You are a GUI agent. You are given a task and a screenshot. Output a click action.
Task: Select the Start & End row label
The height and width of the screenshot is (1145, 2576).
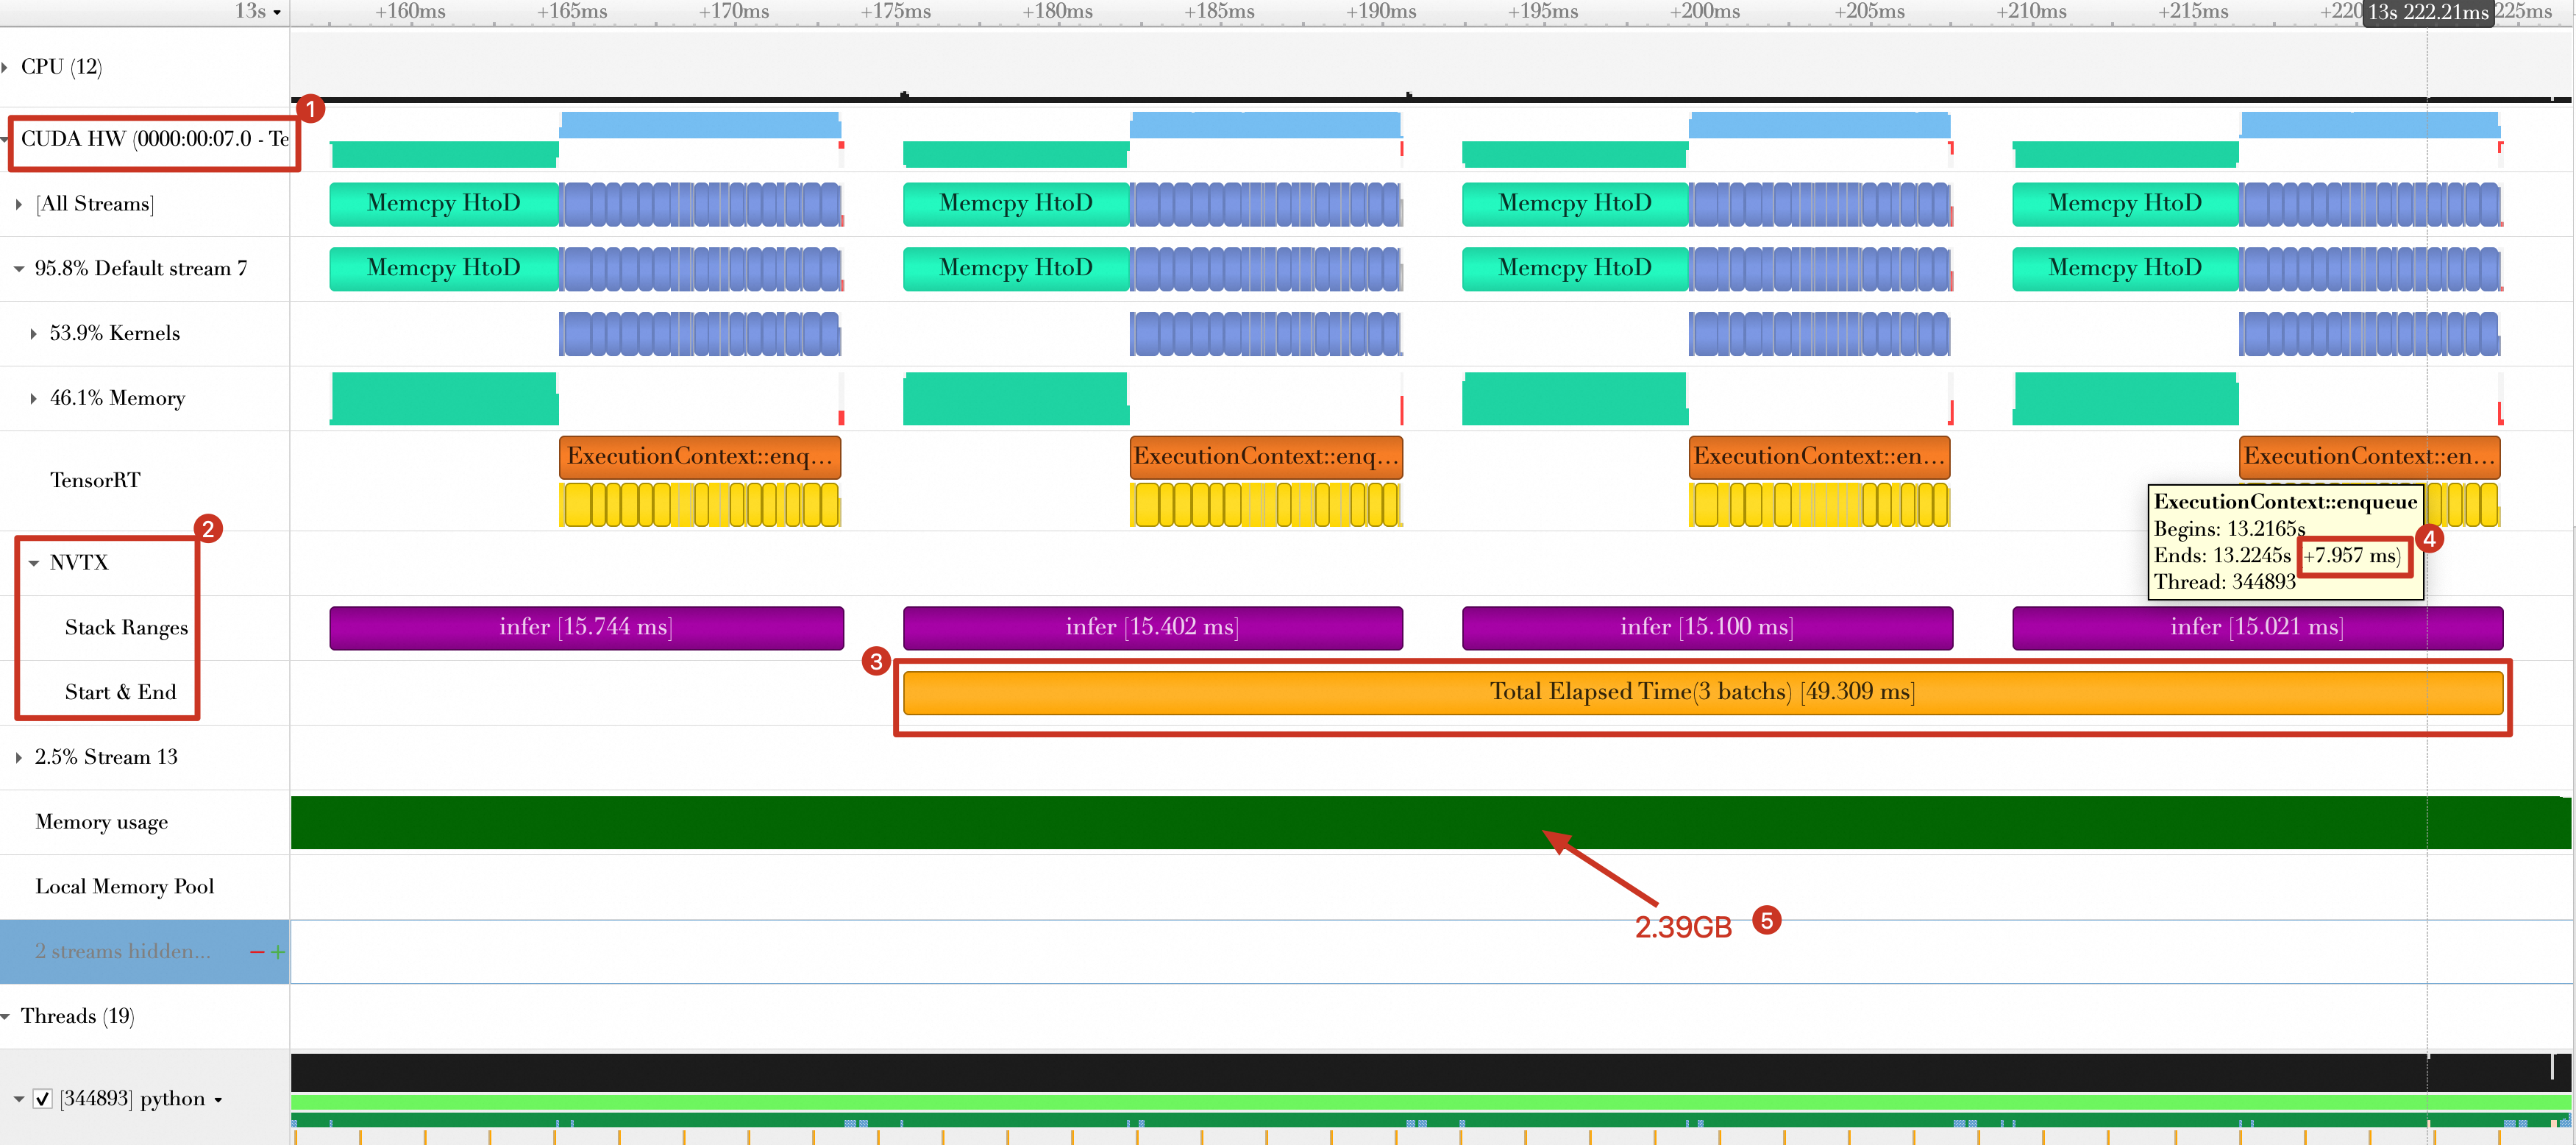120,692
